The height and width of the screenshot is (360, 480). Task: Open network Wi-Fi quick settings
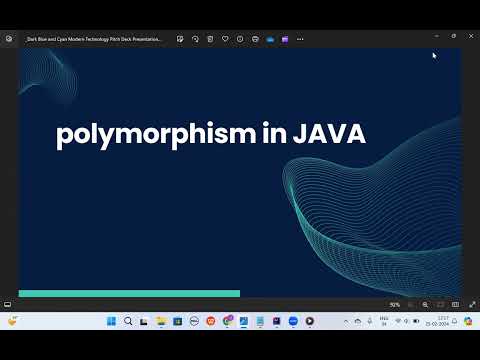click(398, 321)
